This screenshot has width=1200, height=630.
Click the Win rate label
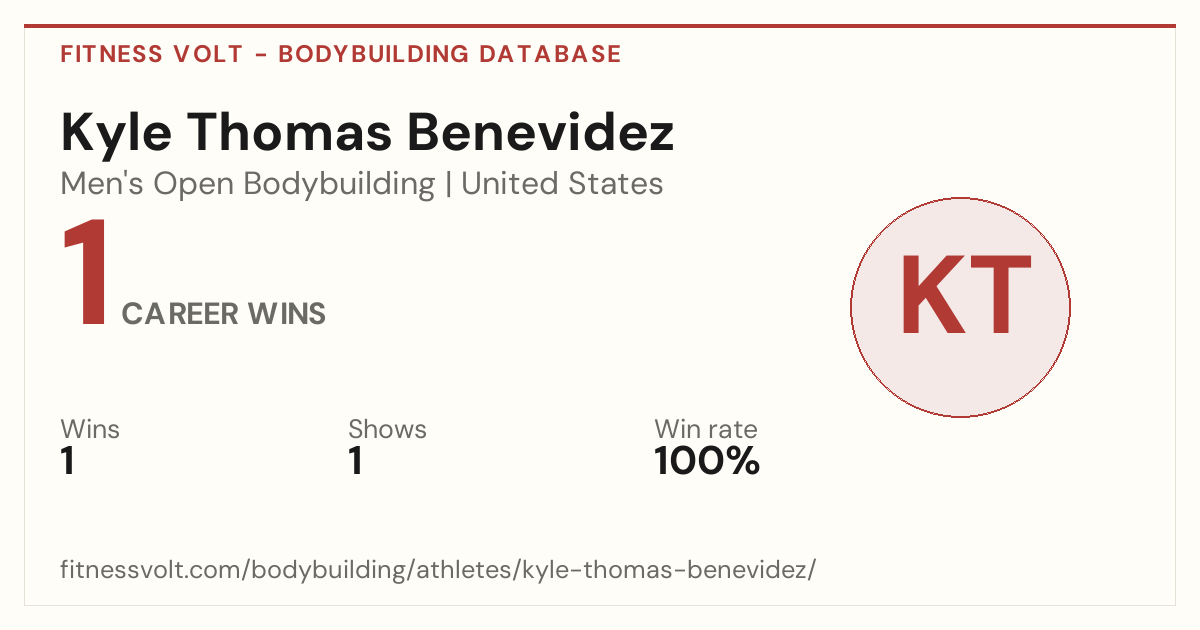[x=706, y=430]
